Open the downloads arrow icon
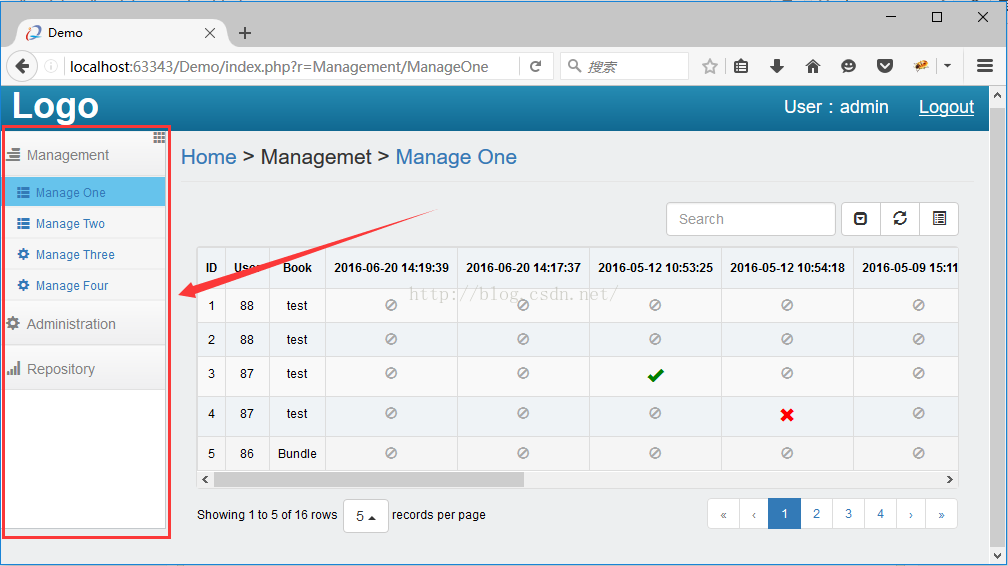 click(777, 66)
